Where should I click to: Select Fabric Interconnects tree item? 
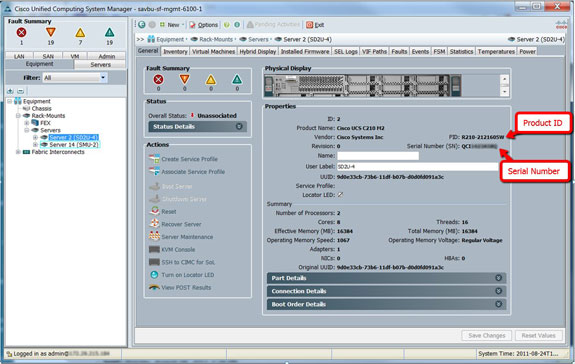pyautogui.click(x=58, y=152)
